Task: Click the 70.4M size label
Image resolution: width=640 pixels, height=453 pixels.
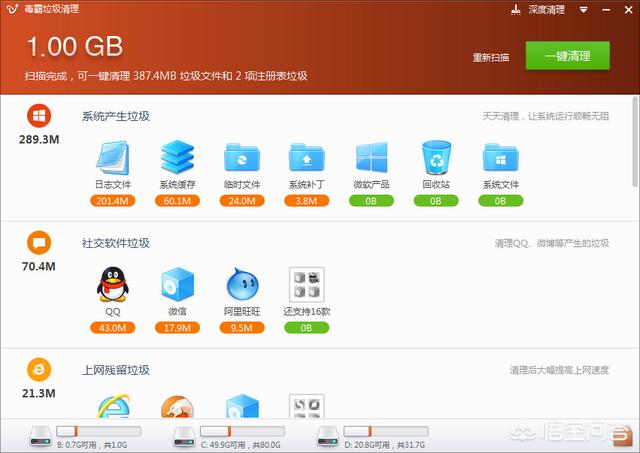Action: tap(39, 266)
